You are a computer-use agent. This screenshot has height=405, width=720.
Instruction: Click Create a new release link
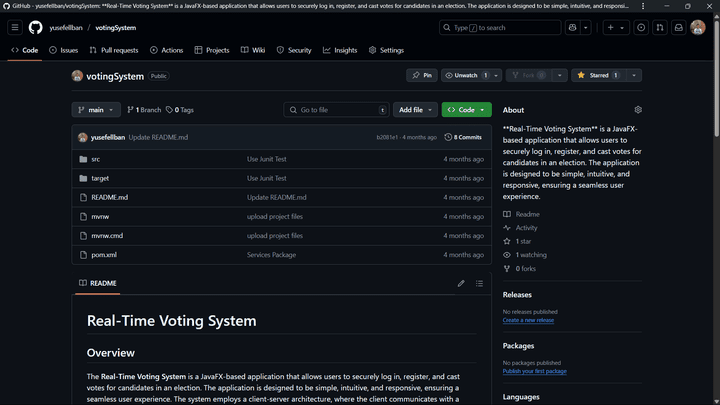click(x=528, y=320)
